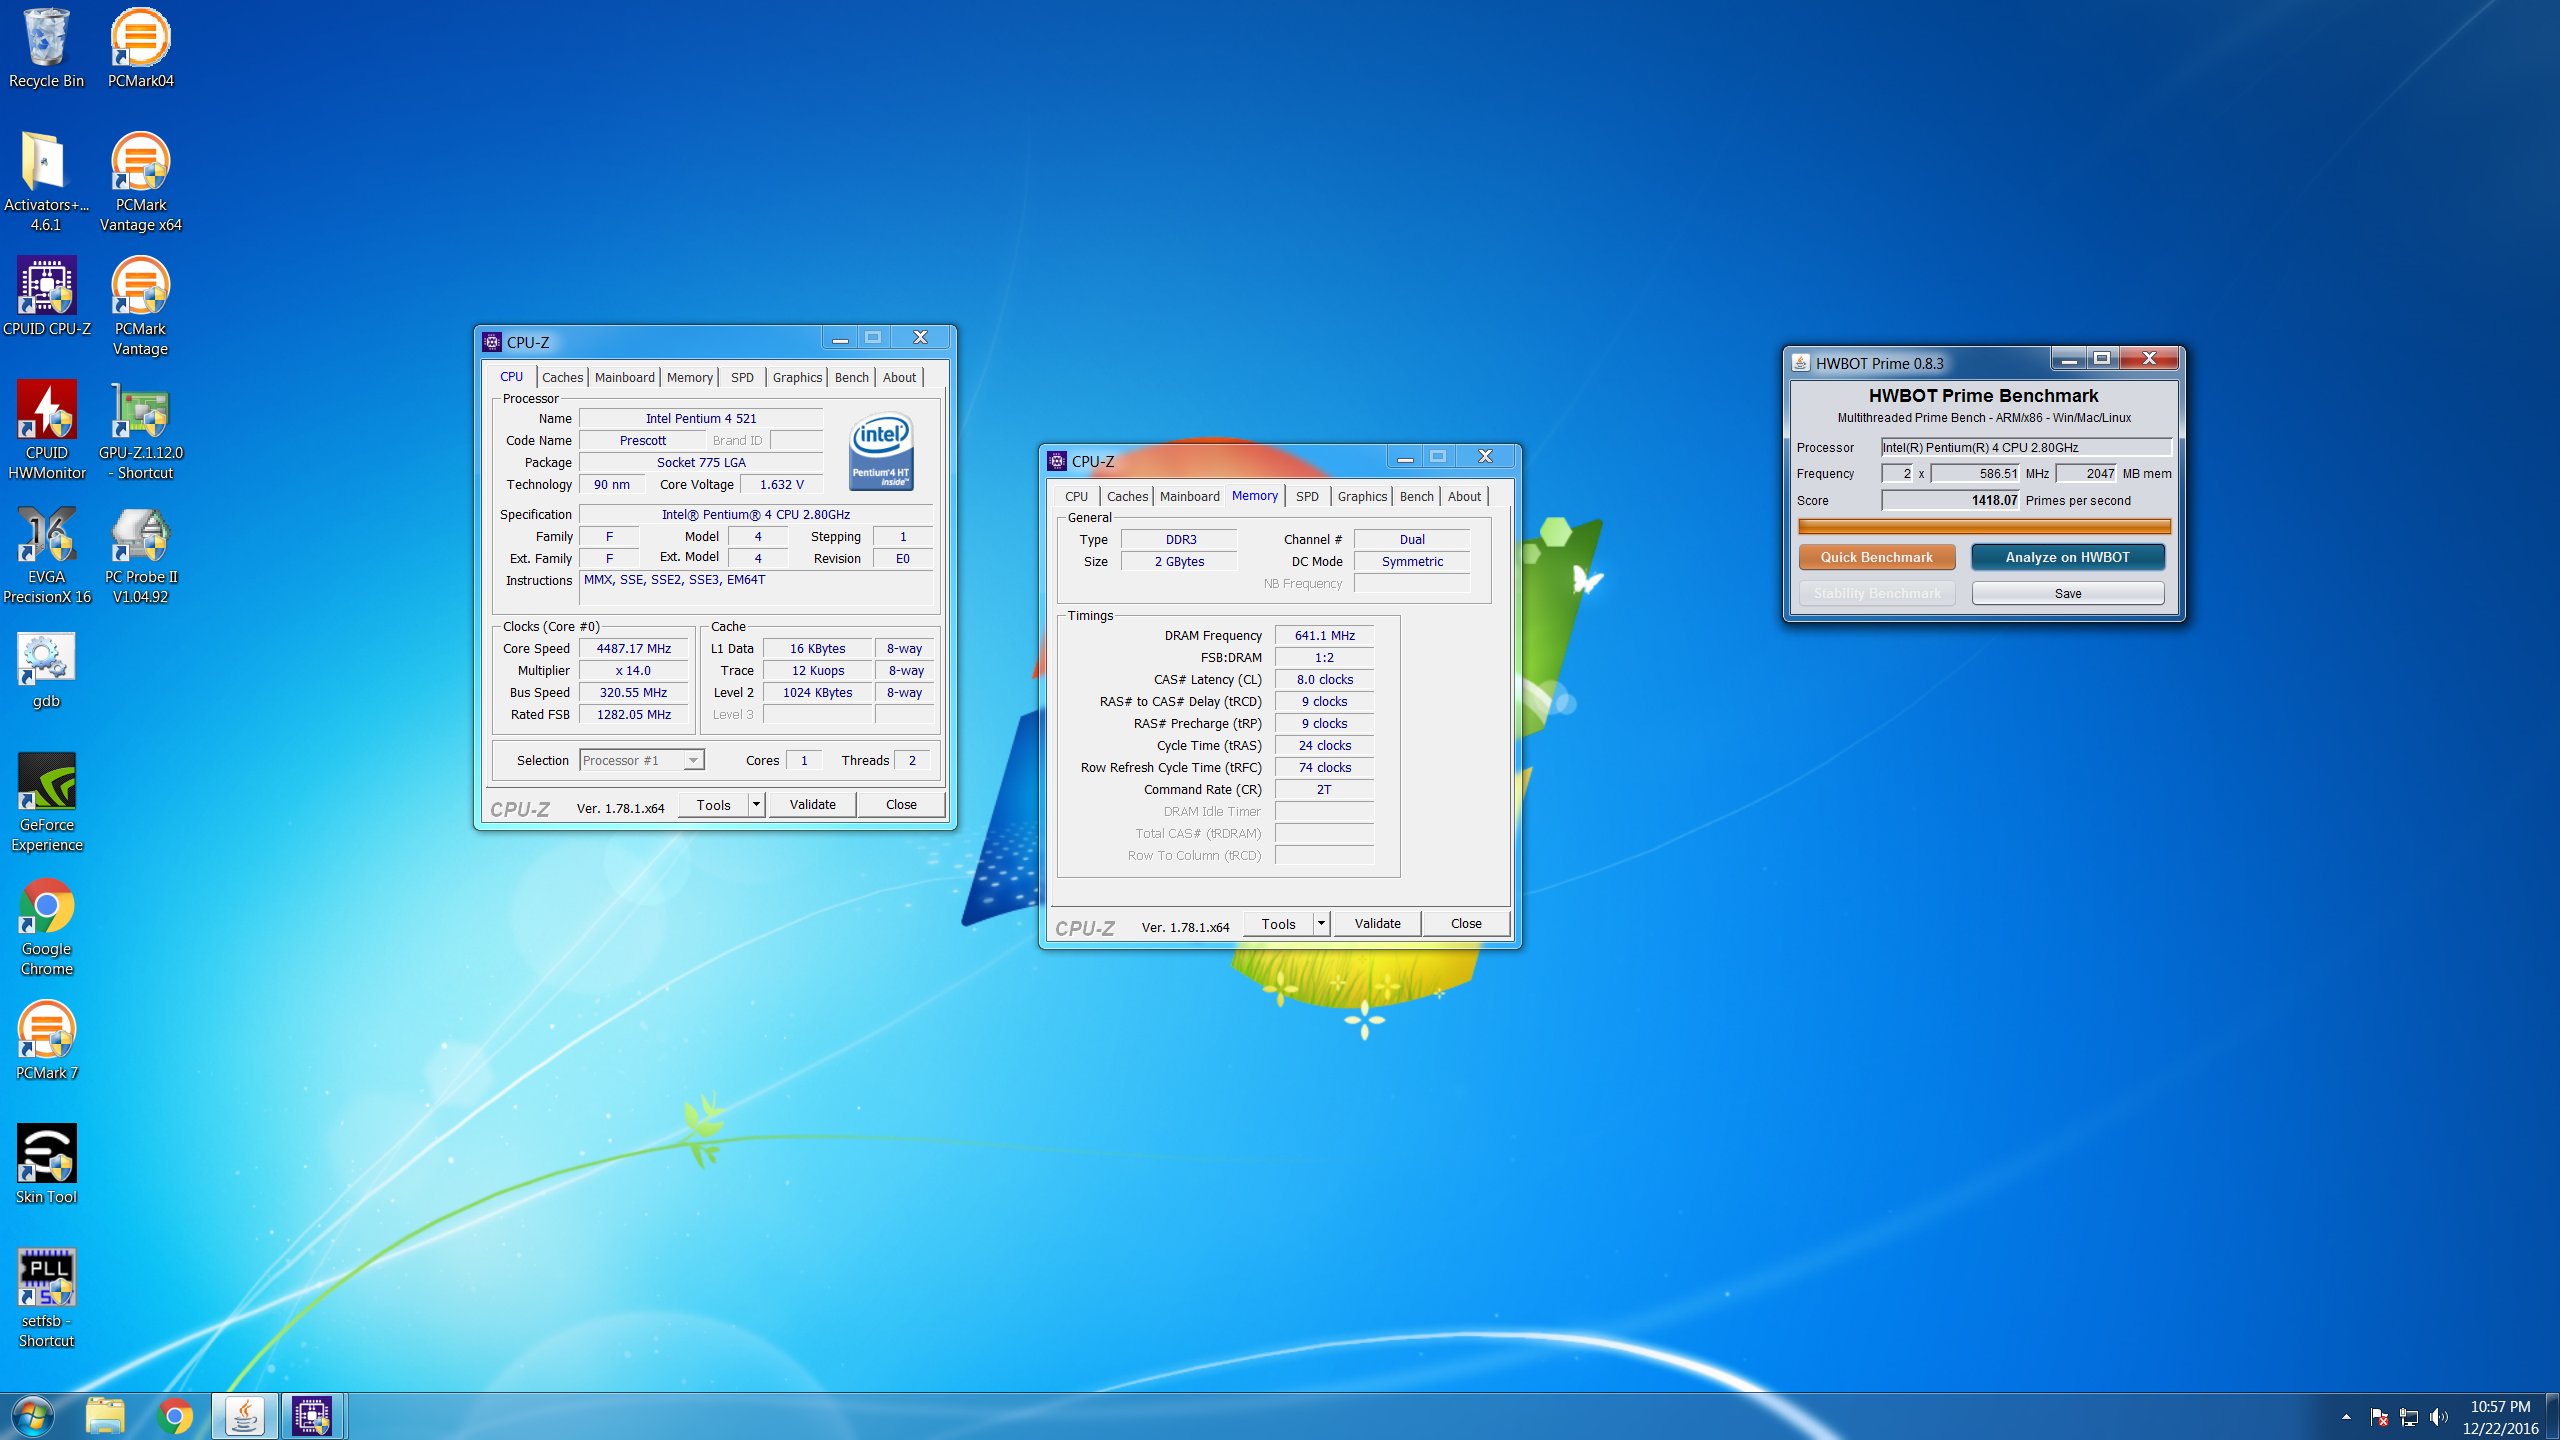
Task: Switch to Graphics tab in left CPU-Z
Action: point(797,377)
